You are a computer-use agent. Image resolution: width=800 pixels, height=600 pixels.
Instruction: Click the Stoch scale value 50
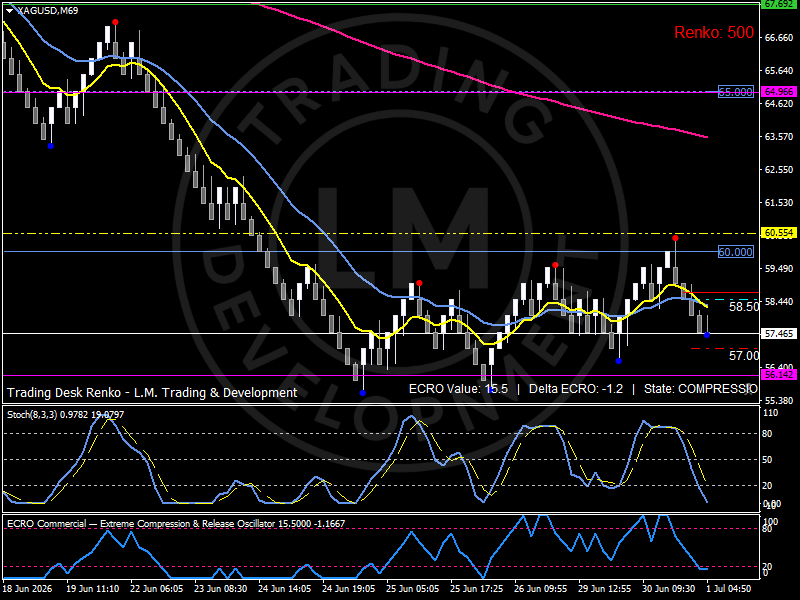[x=767, y=460]
